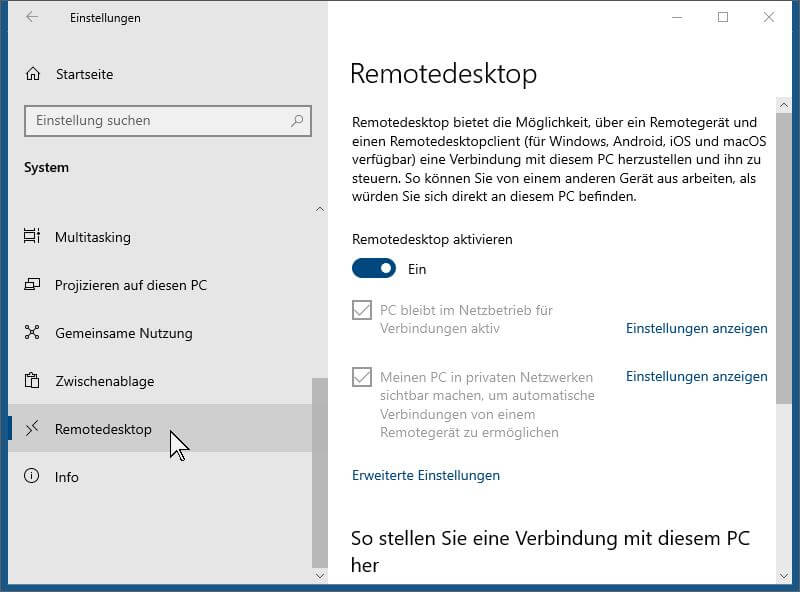Screen dimensions: 800x592
Task: Click the Remotedesktop sidebar icon
Action: click(x=32, y=428)
